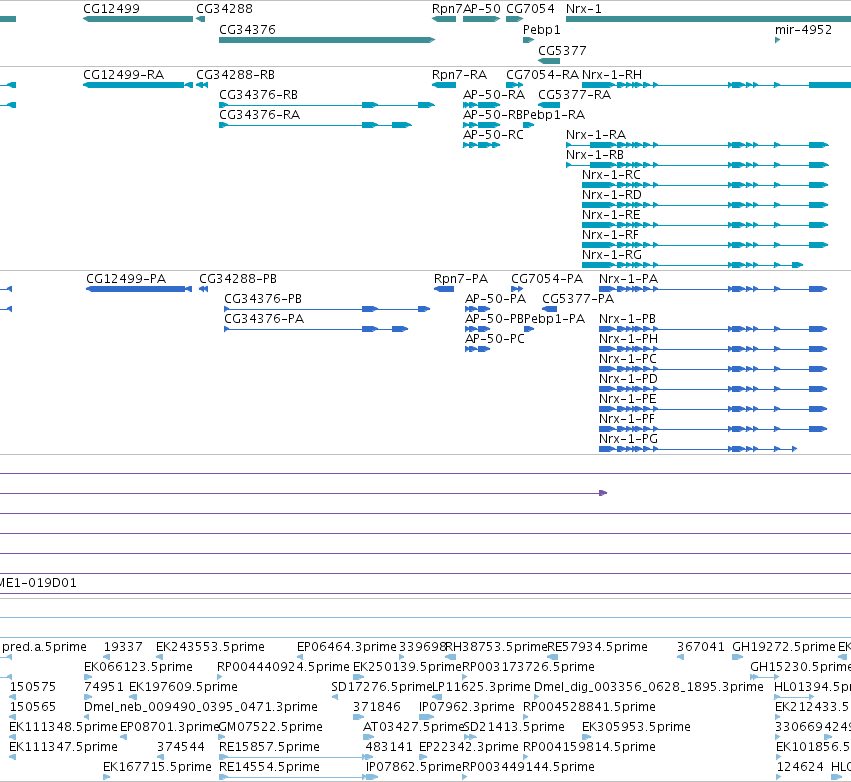Image resolution: width=851 pixels, height=782 pixels.
Task: Select protein CG7054-PA
Action: (x=517, y=289)
